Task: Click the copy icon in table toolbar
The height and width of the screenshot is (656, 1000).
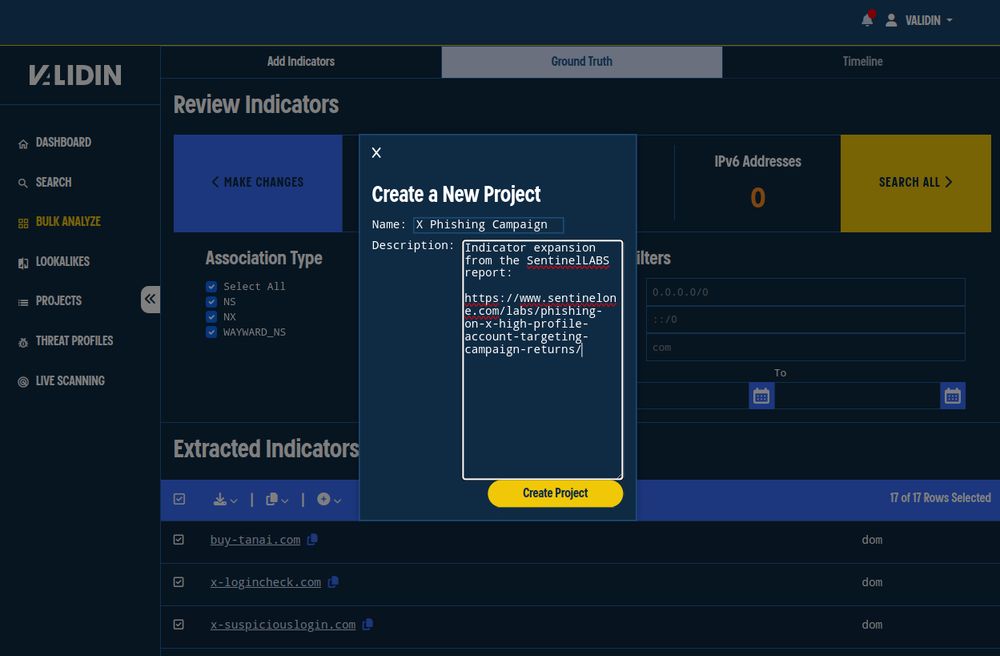Action: pyautogui.click(x=271, y=499)
